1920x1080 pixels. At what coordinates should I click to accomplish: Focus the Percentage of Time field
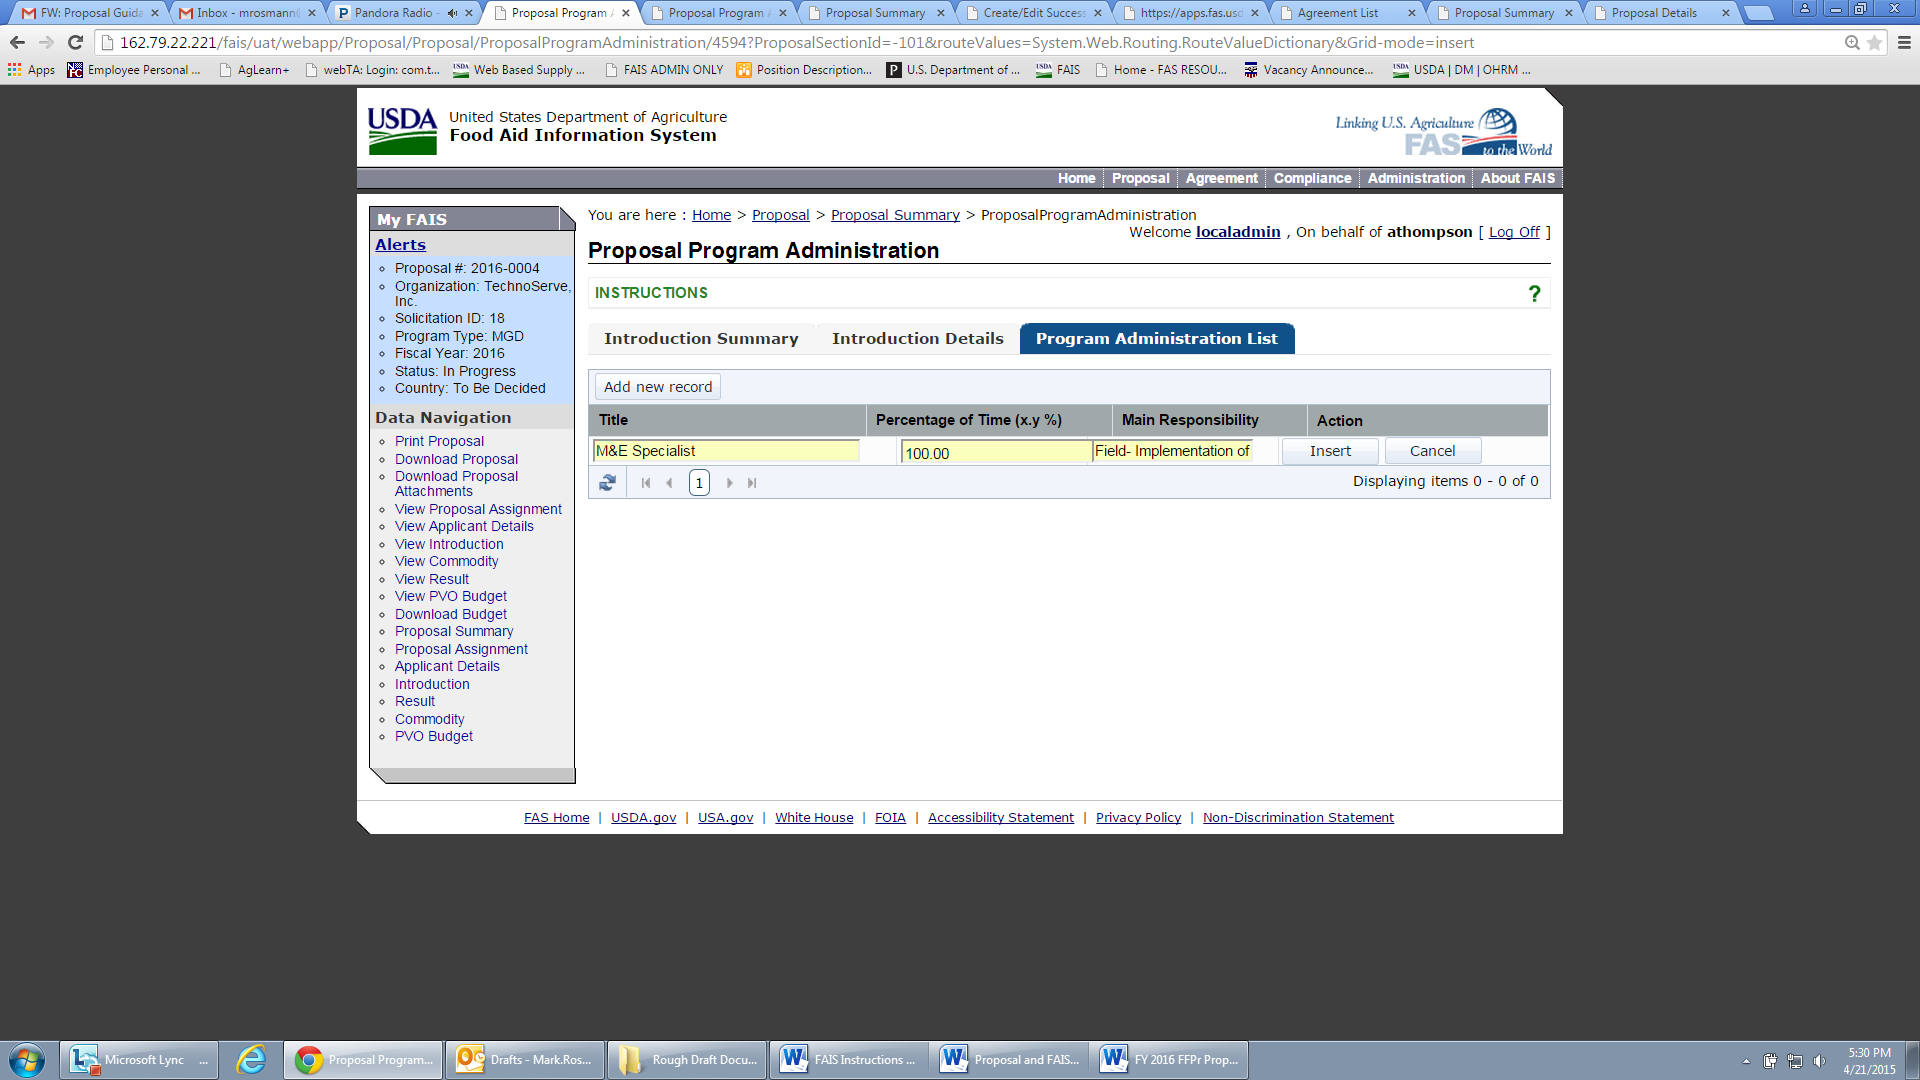coord(995,453)
